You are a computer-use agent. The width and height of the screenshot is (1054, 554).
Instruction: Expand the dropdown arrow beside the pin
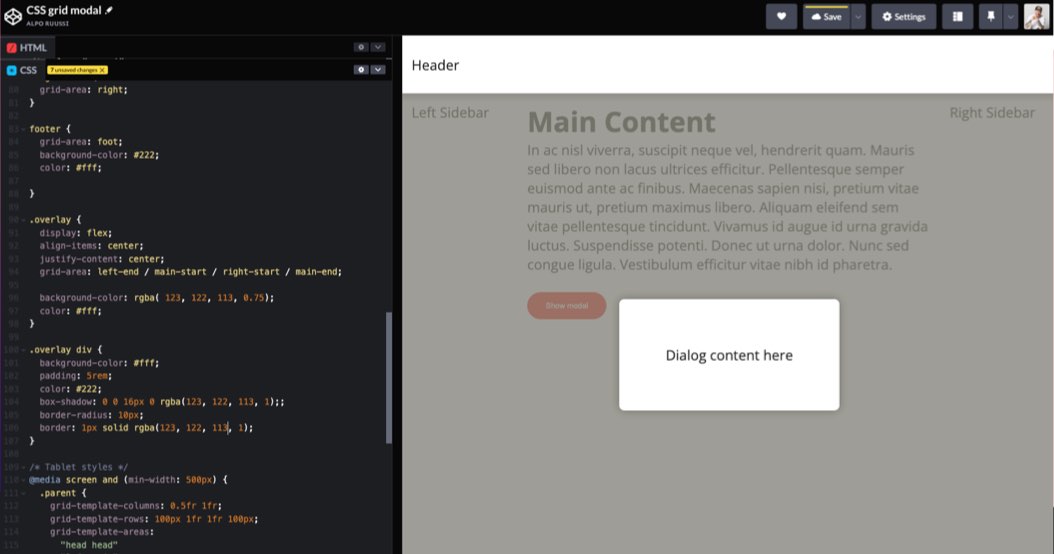tap(1010, 17)
